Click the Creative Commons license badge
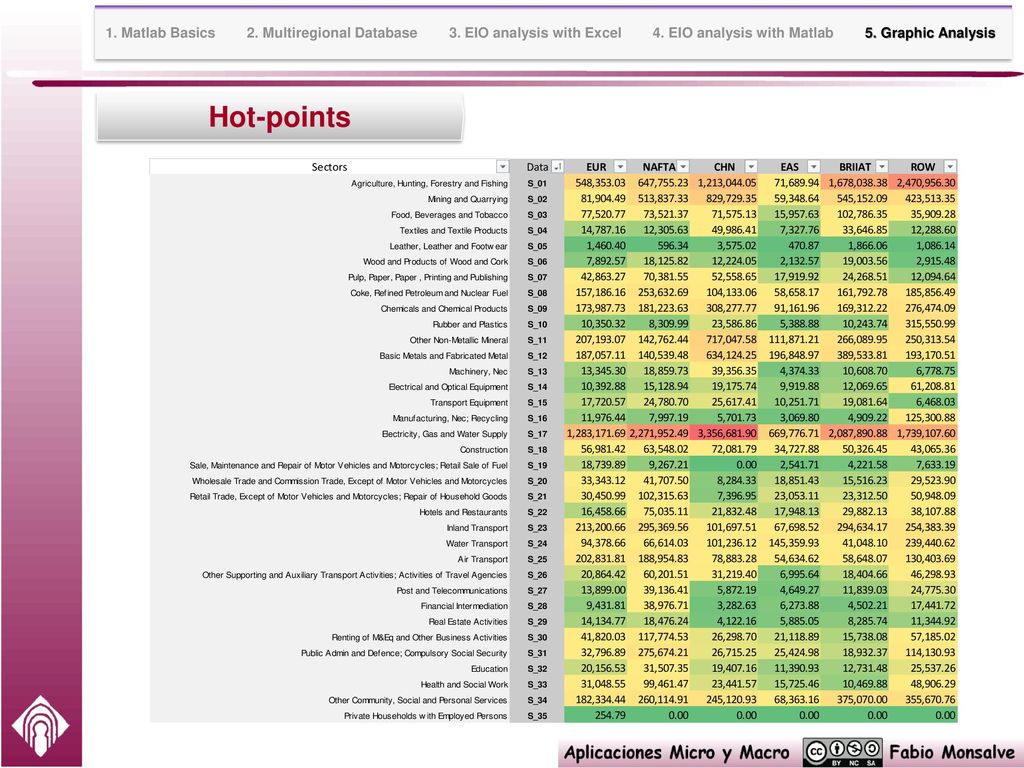 842,752
